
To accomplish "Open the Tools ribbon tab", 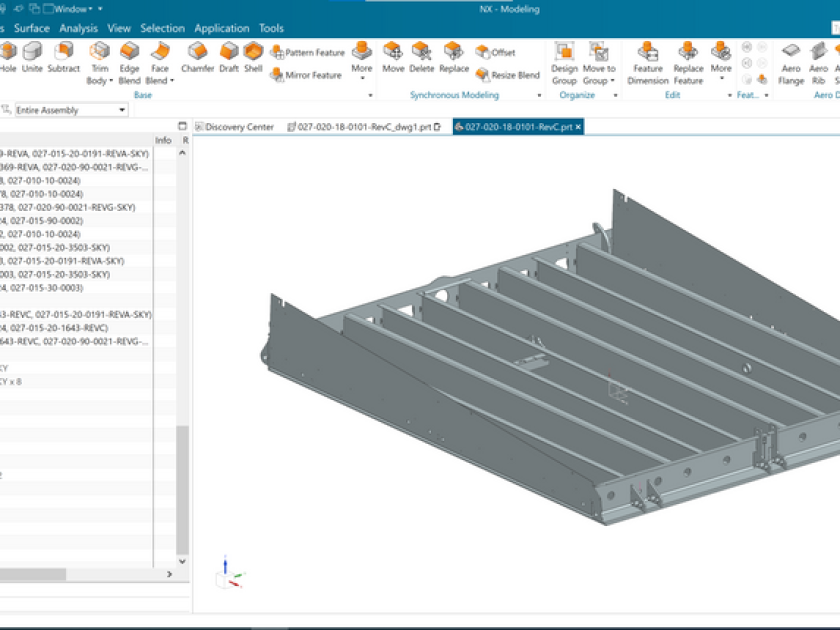I will [x=271, y=28].
